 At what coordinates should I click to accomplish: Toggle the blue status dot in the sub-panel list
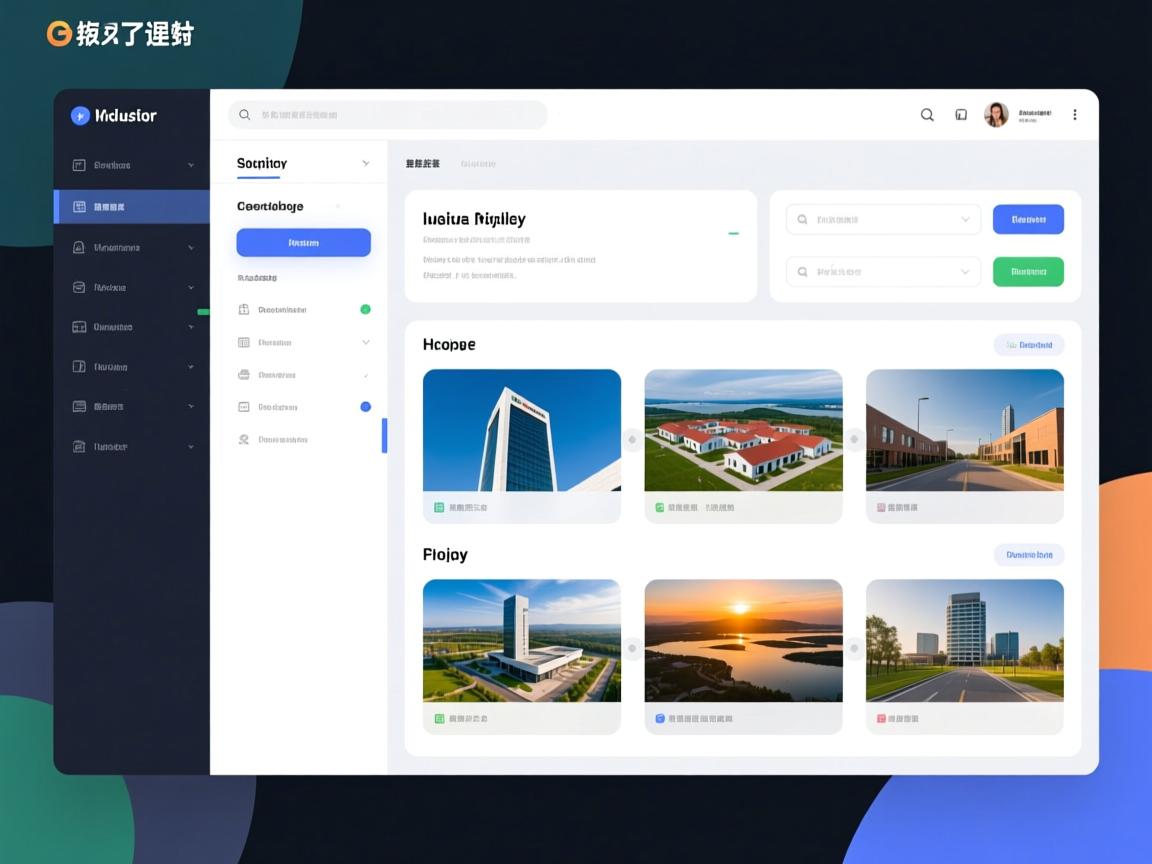pyautogui.click(x=365, y=407)
